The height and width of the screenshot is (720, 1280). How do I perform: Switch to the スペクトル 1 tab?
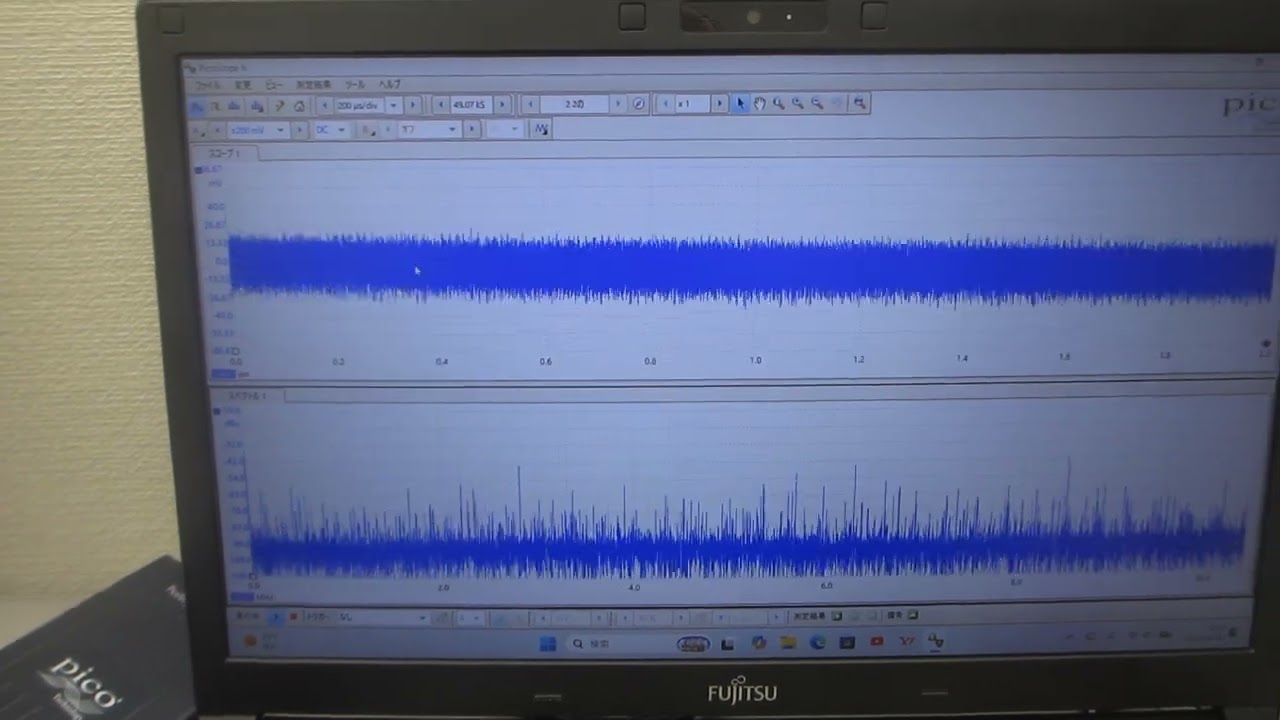click(x=250, y=396)
